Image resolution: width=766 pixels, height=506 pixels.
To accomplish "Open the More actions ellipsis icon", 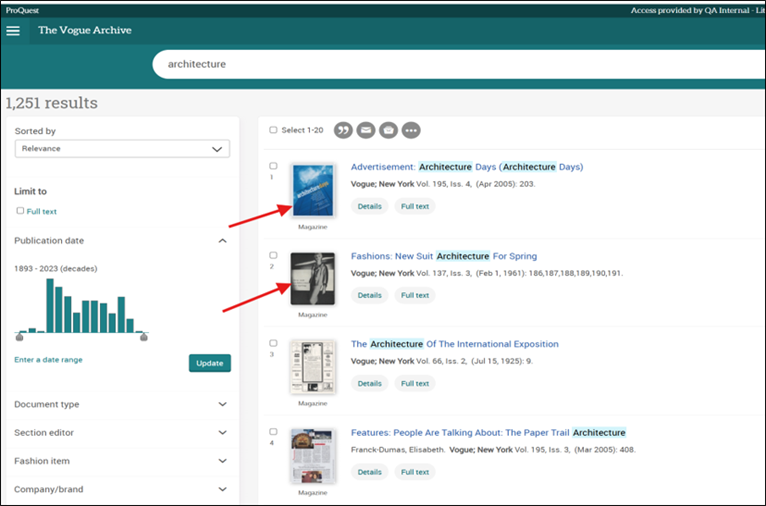I will (411, 130).
